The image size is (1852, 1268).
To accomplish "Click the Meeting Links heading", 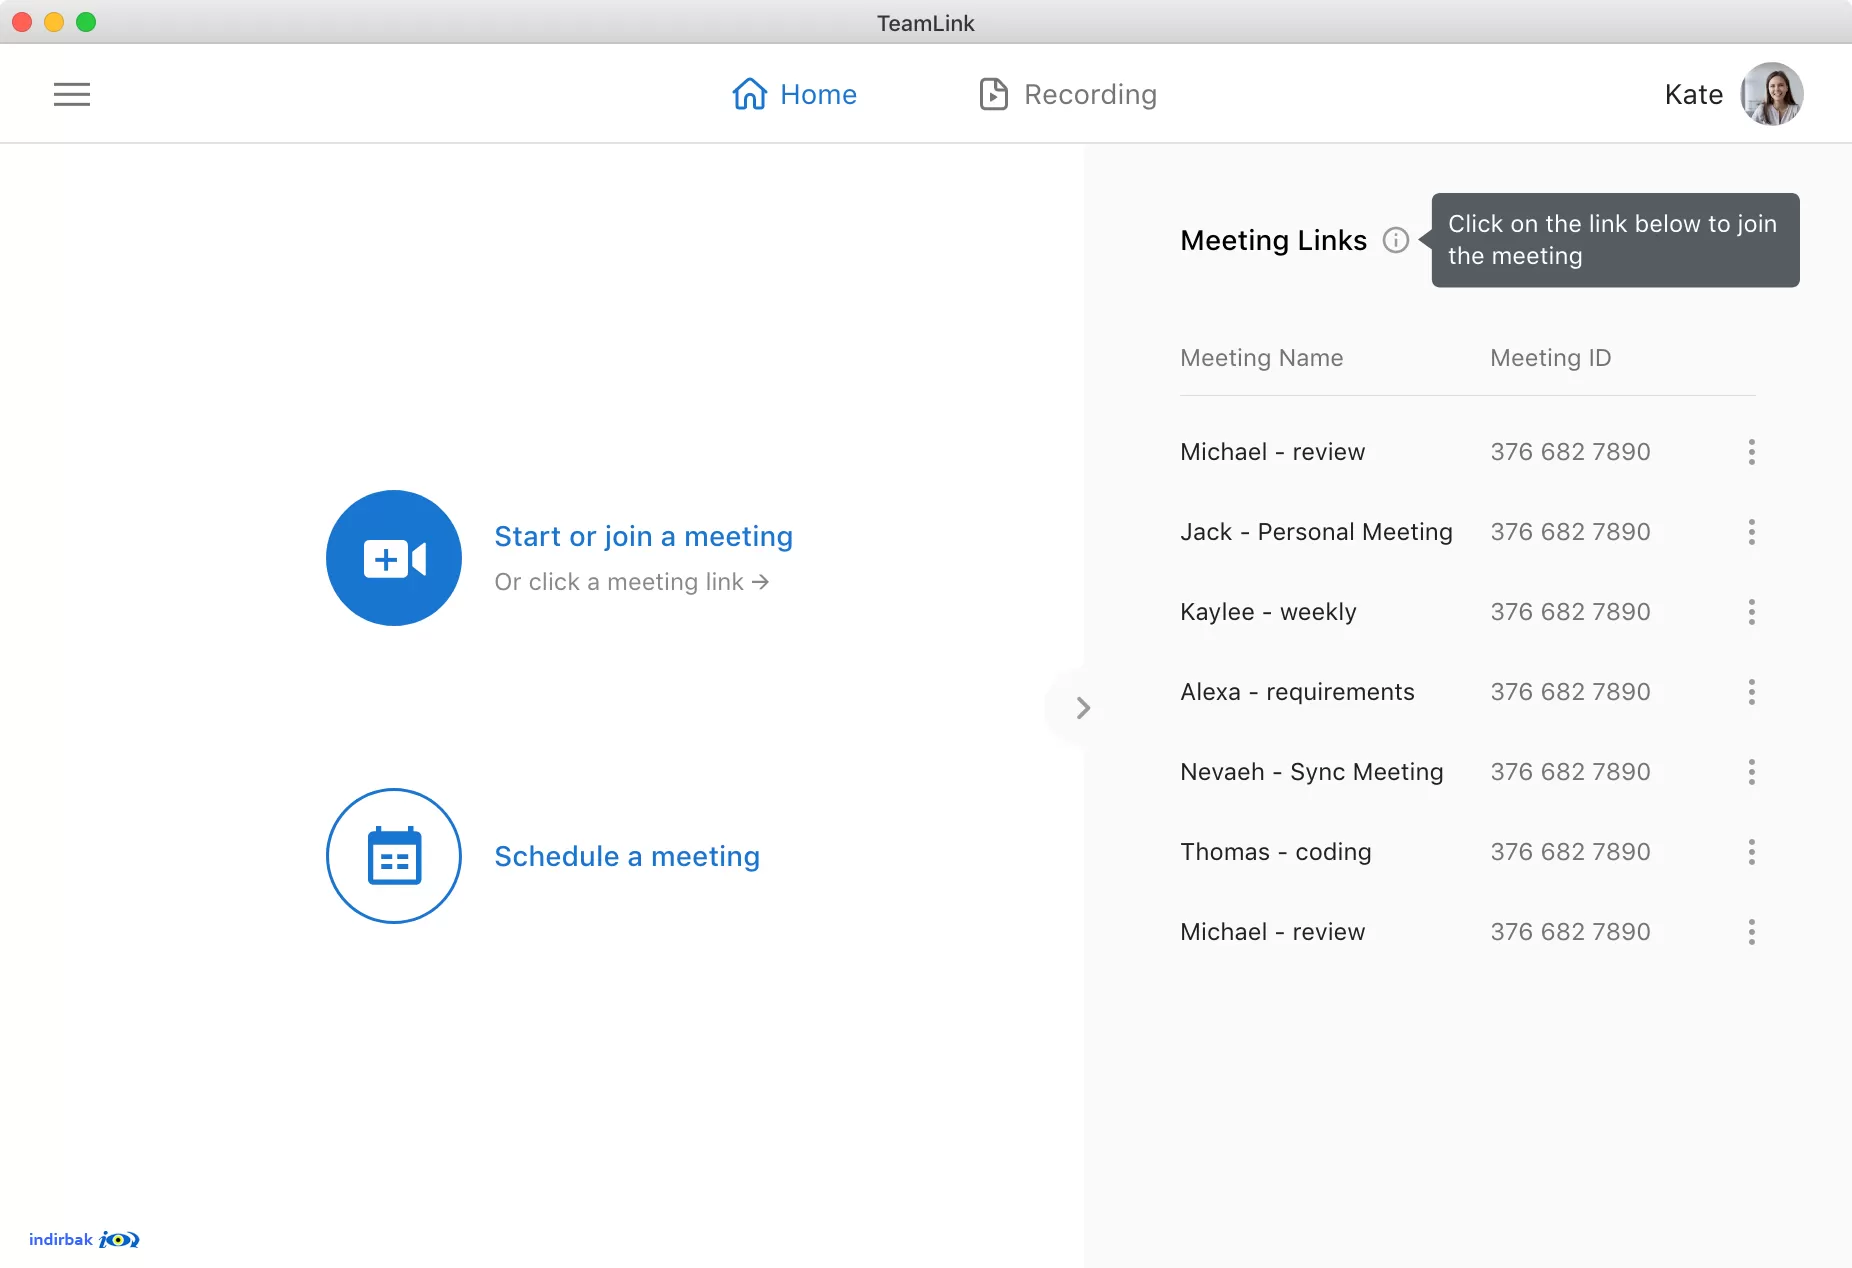I will coord(1273,240).
